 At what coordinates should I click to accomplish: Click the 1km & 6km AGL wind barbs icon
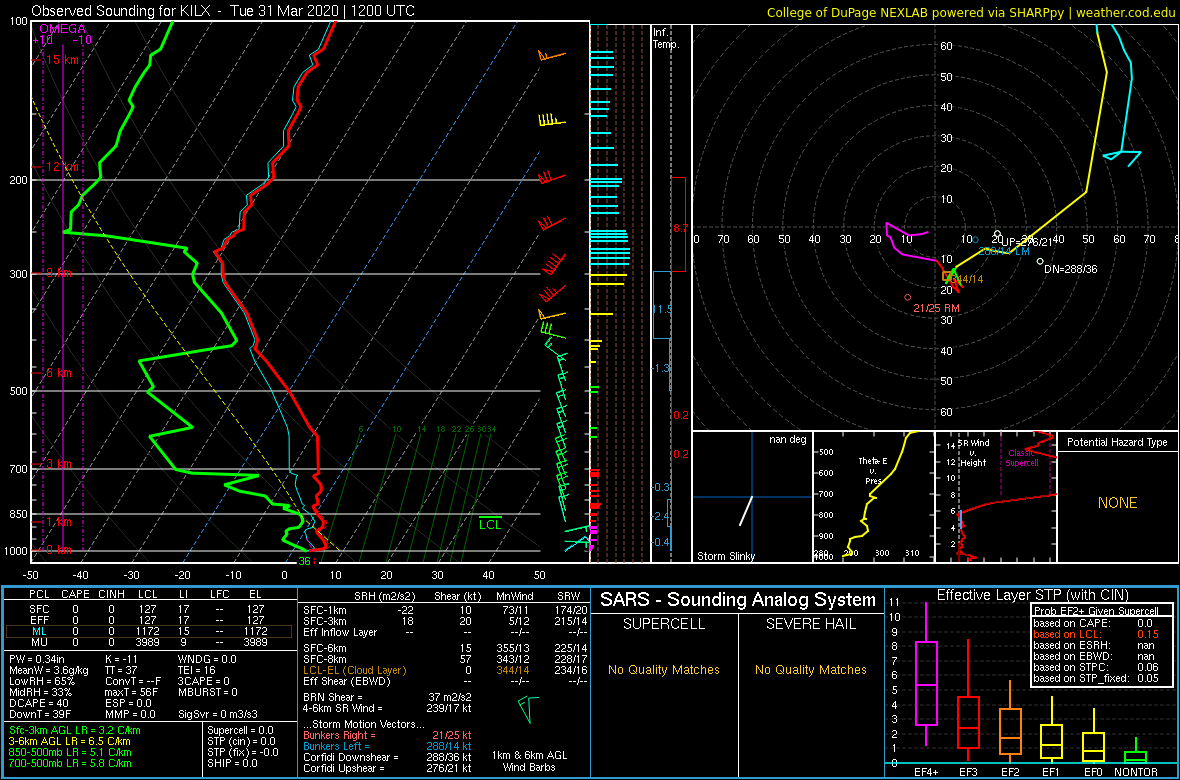tap(528, 708)
